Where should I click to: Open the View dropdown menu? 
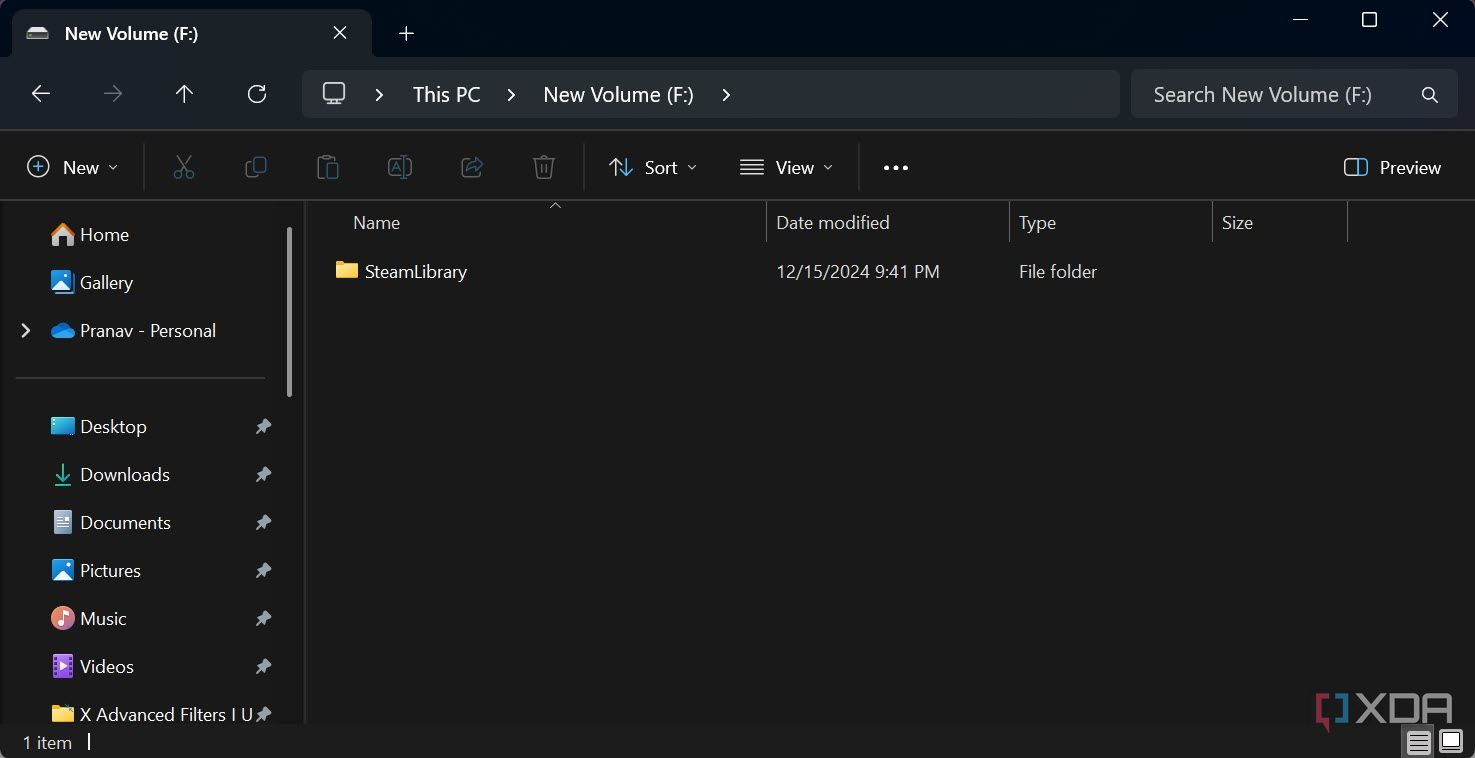(787, 167)
